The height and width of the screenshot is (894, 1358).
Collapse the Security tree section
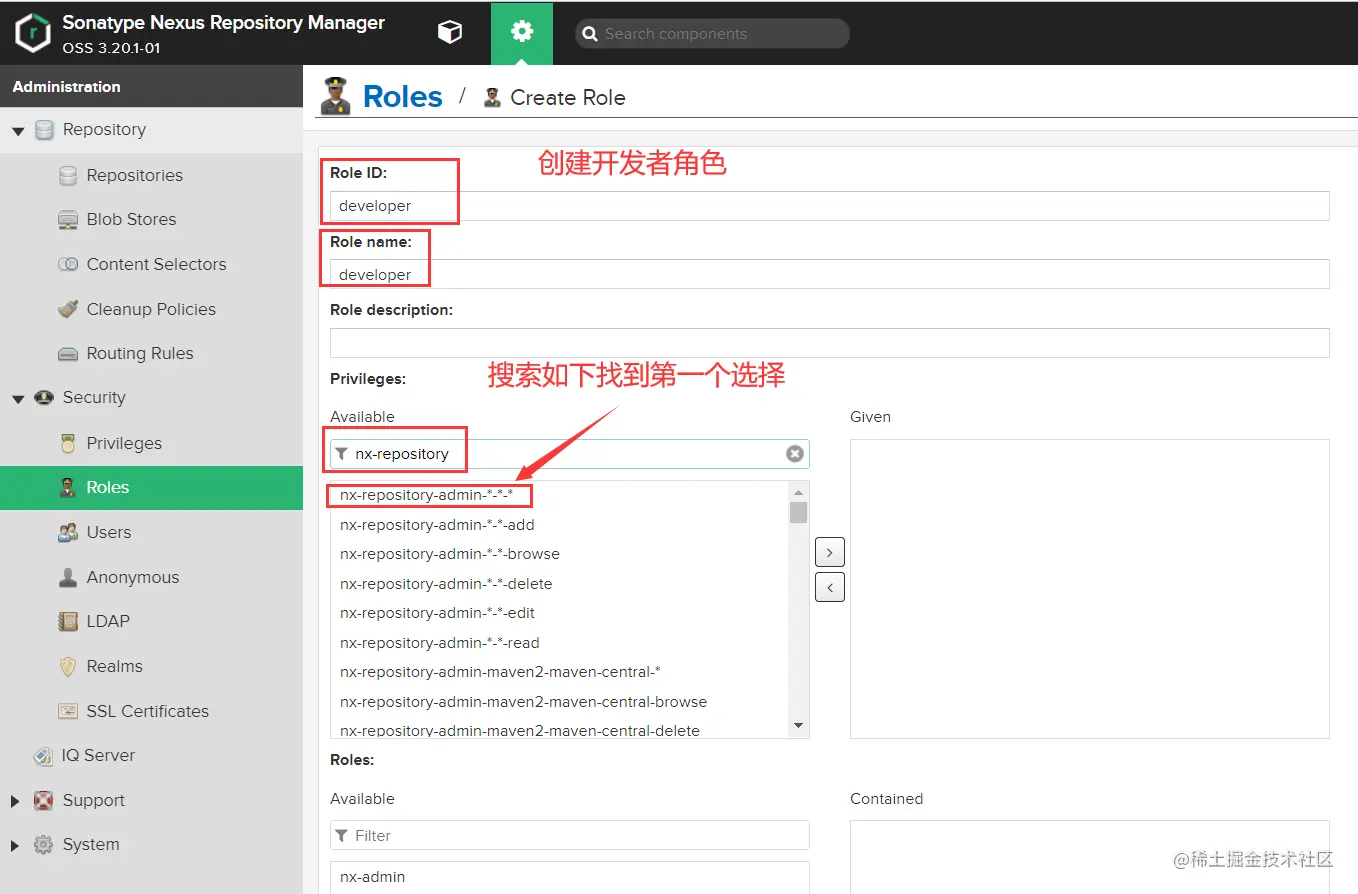tap(18, 399)
